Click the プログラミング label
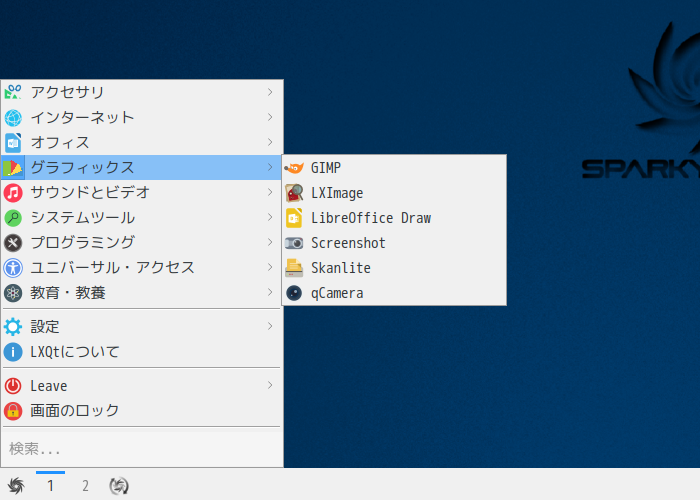 (83, 242)
